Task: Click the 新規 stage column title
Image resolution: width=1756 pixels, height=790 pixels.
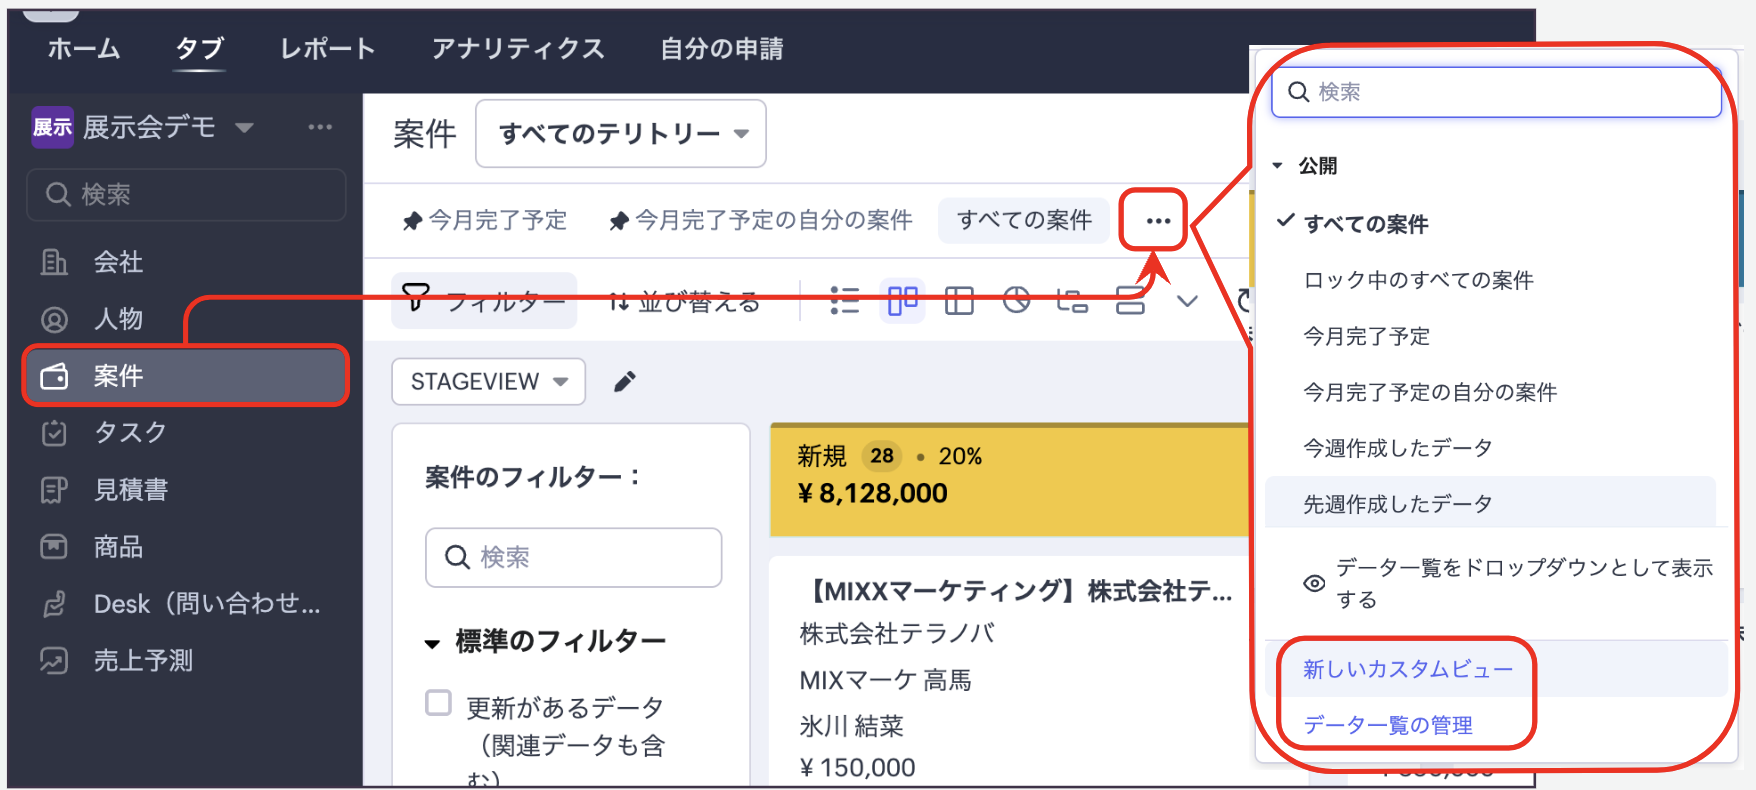Action: pos(822,456)
